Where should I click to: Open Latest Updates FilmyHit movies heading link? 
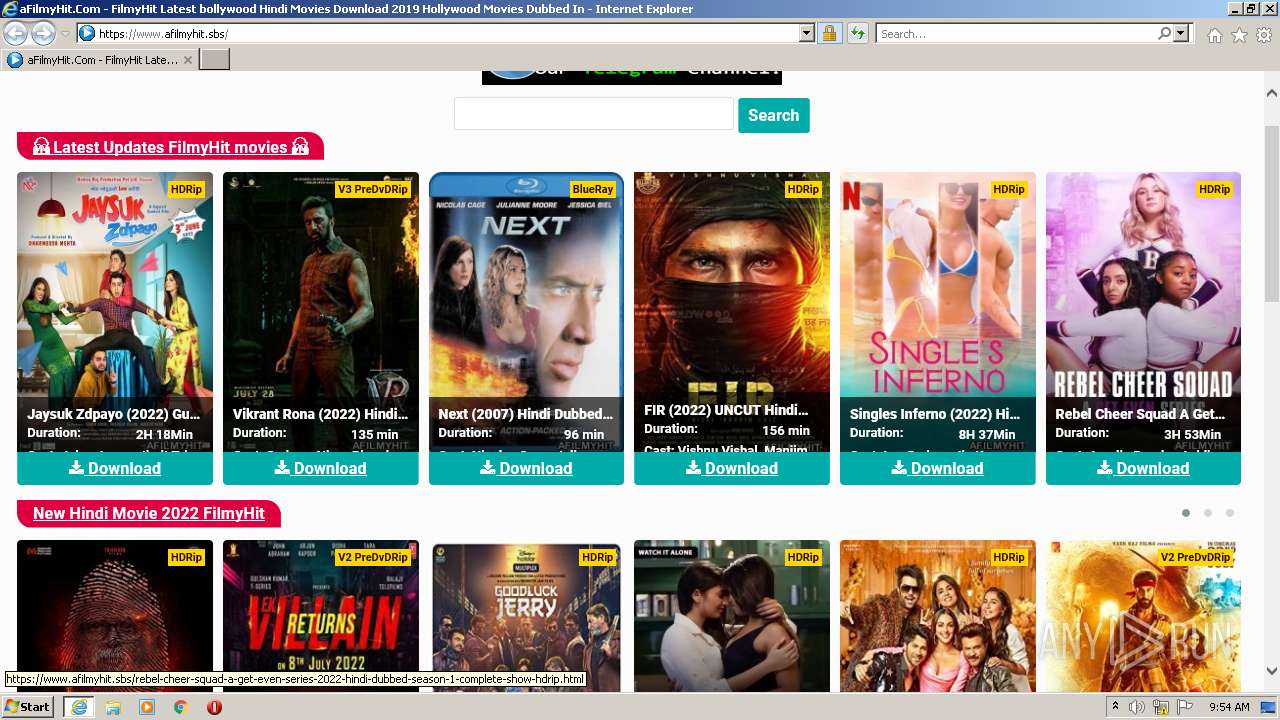tap(170, 147)
